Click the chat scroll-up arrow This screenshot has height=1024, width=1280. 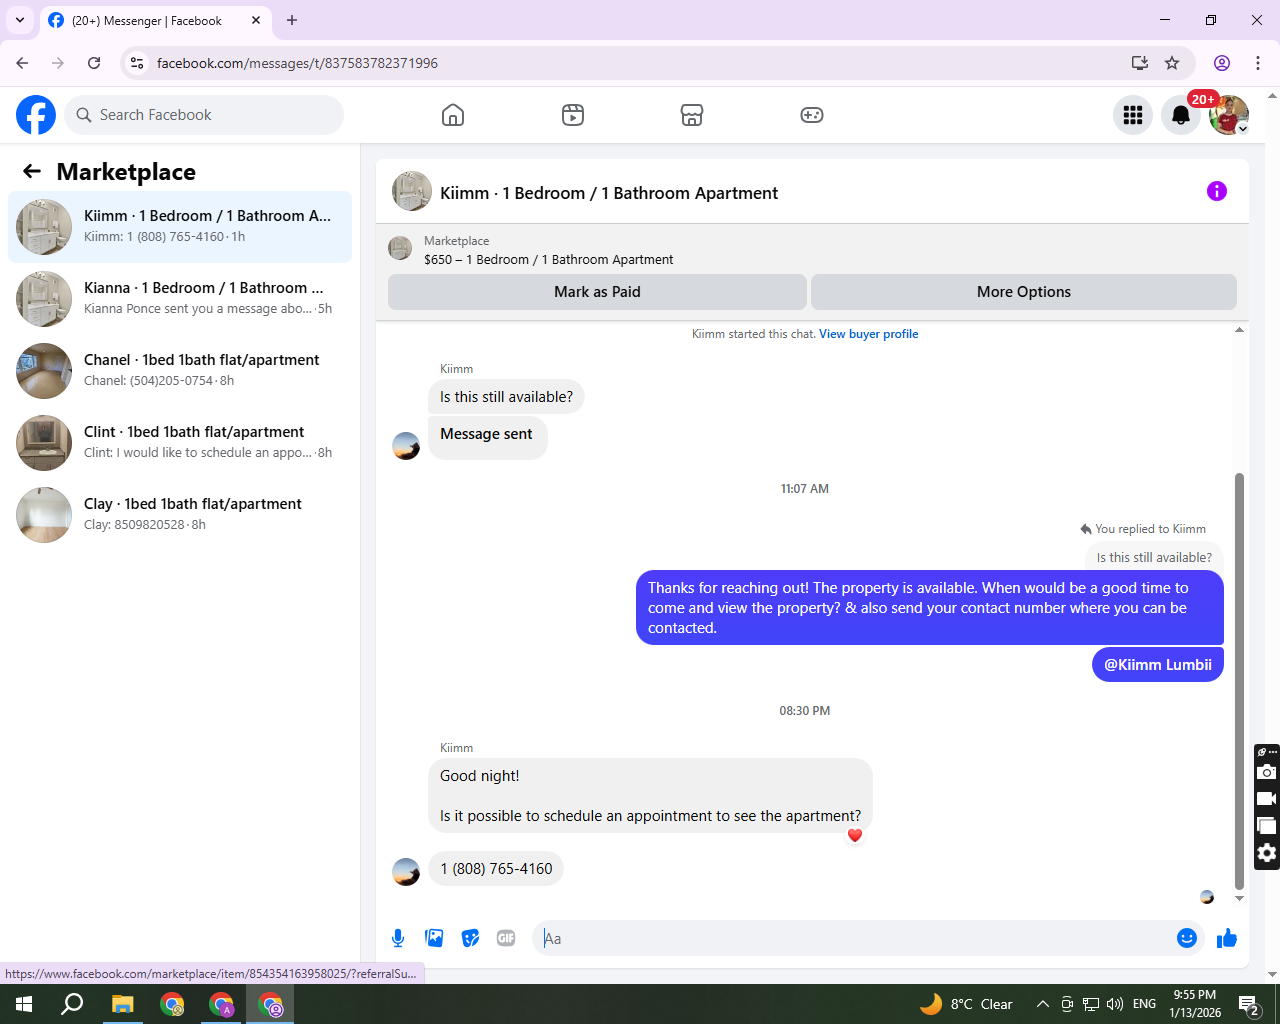(x=1239, y=330)
